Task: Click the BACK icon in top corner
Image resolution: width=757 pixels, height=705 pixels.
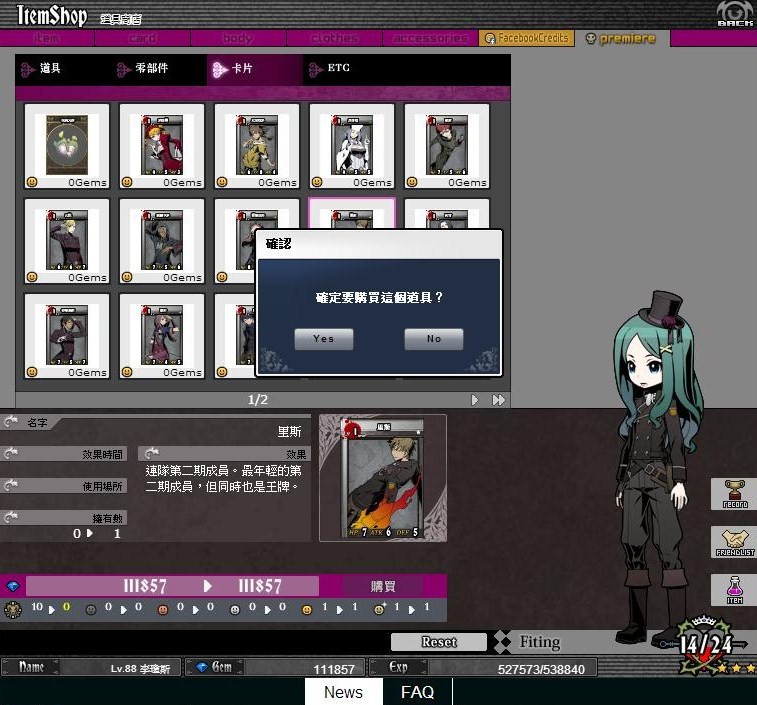Action: [x=735, y=14]
